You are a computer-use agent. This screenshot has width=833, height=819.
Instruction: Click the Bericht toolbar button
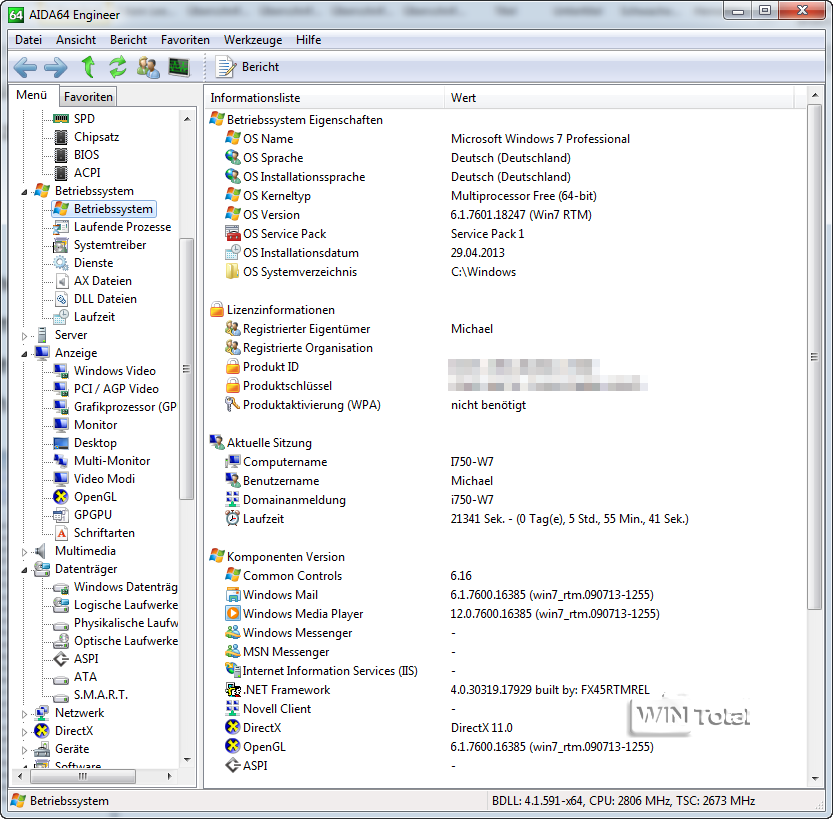pos(248,68)
